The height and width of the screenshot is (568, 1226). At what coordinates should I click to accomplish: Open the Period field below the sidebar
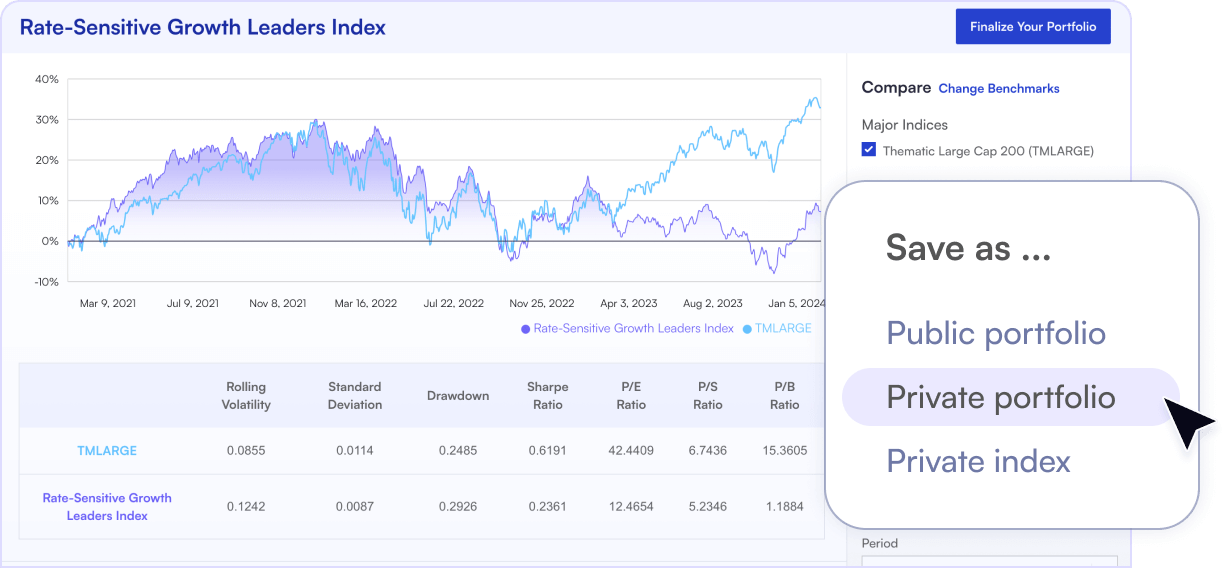(989, 561)
